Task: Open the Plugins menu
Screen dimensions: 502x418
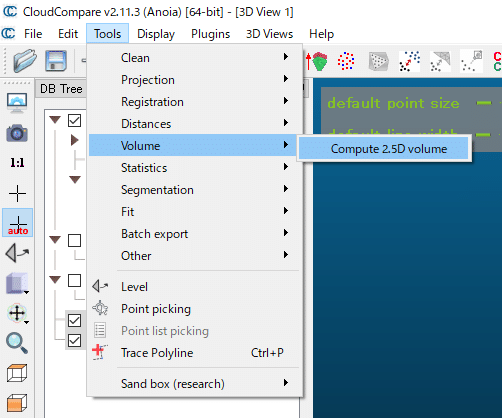Action: pos(210,34)
